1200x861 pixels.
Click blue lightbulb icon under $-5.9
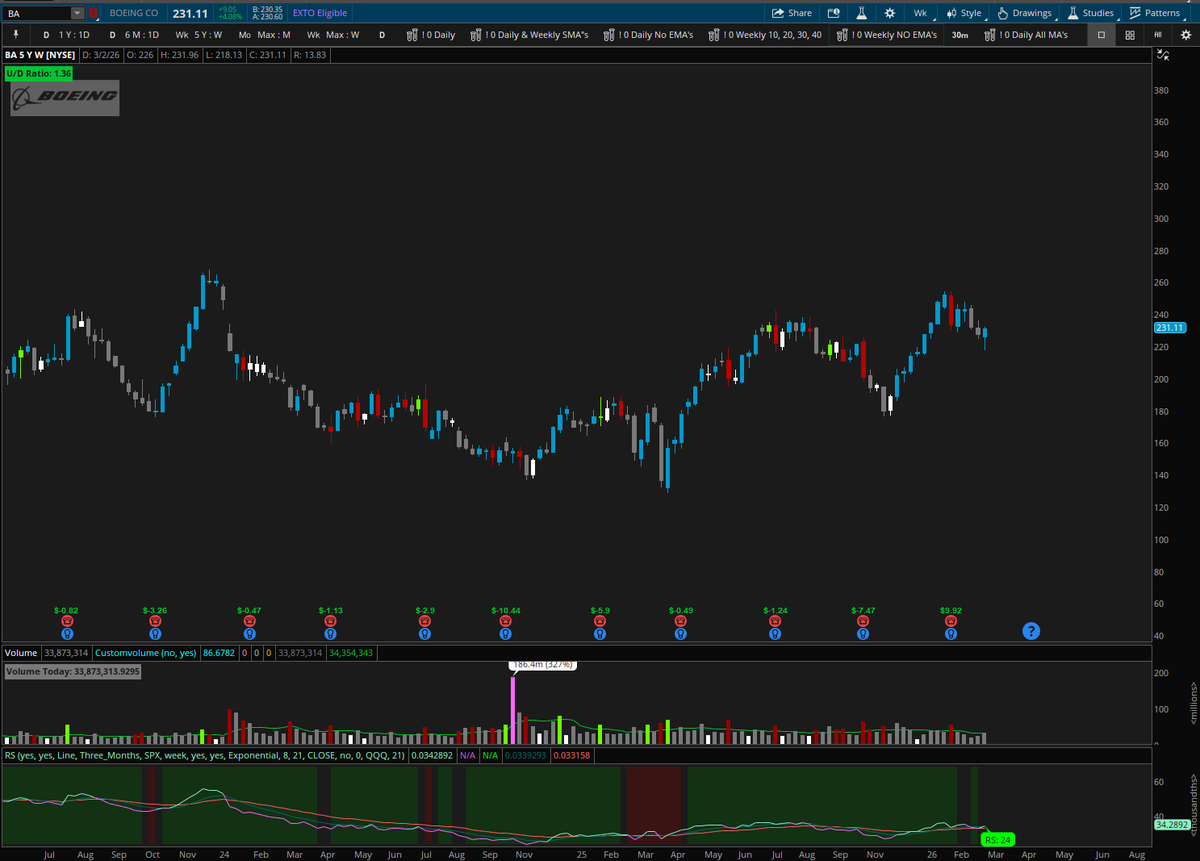click(599, 633)
